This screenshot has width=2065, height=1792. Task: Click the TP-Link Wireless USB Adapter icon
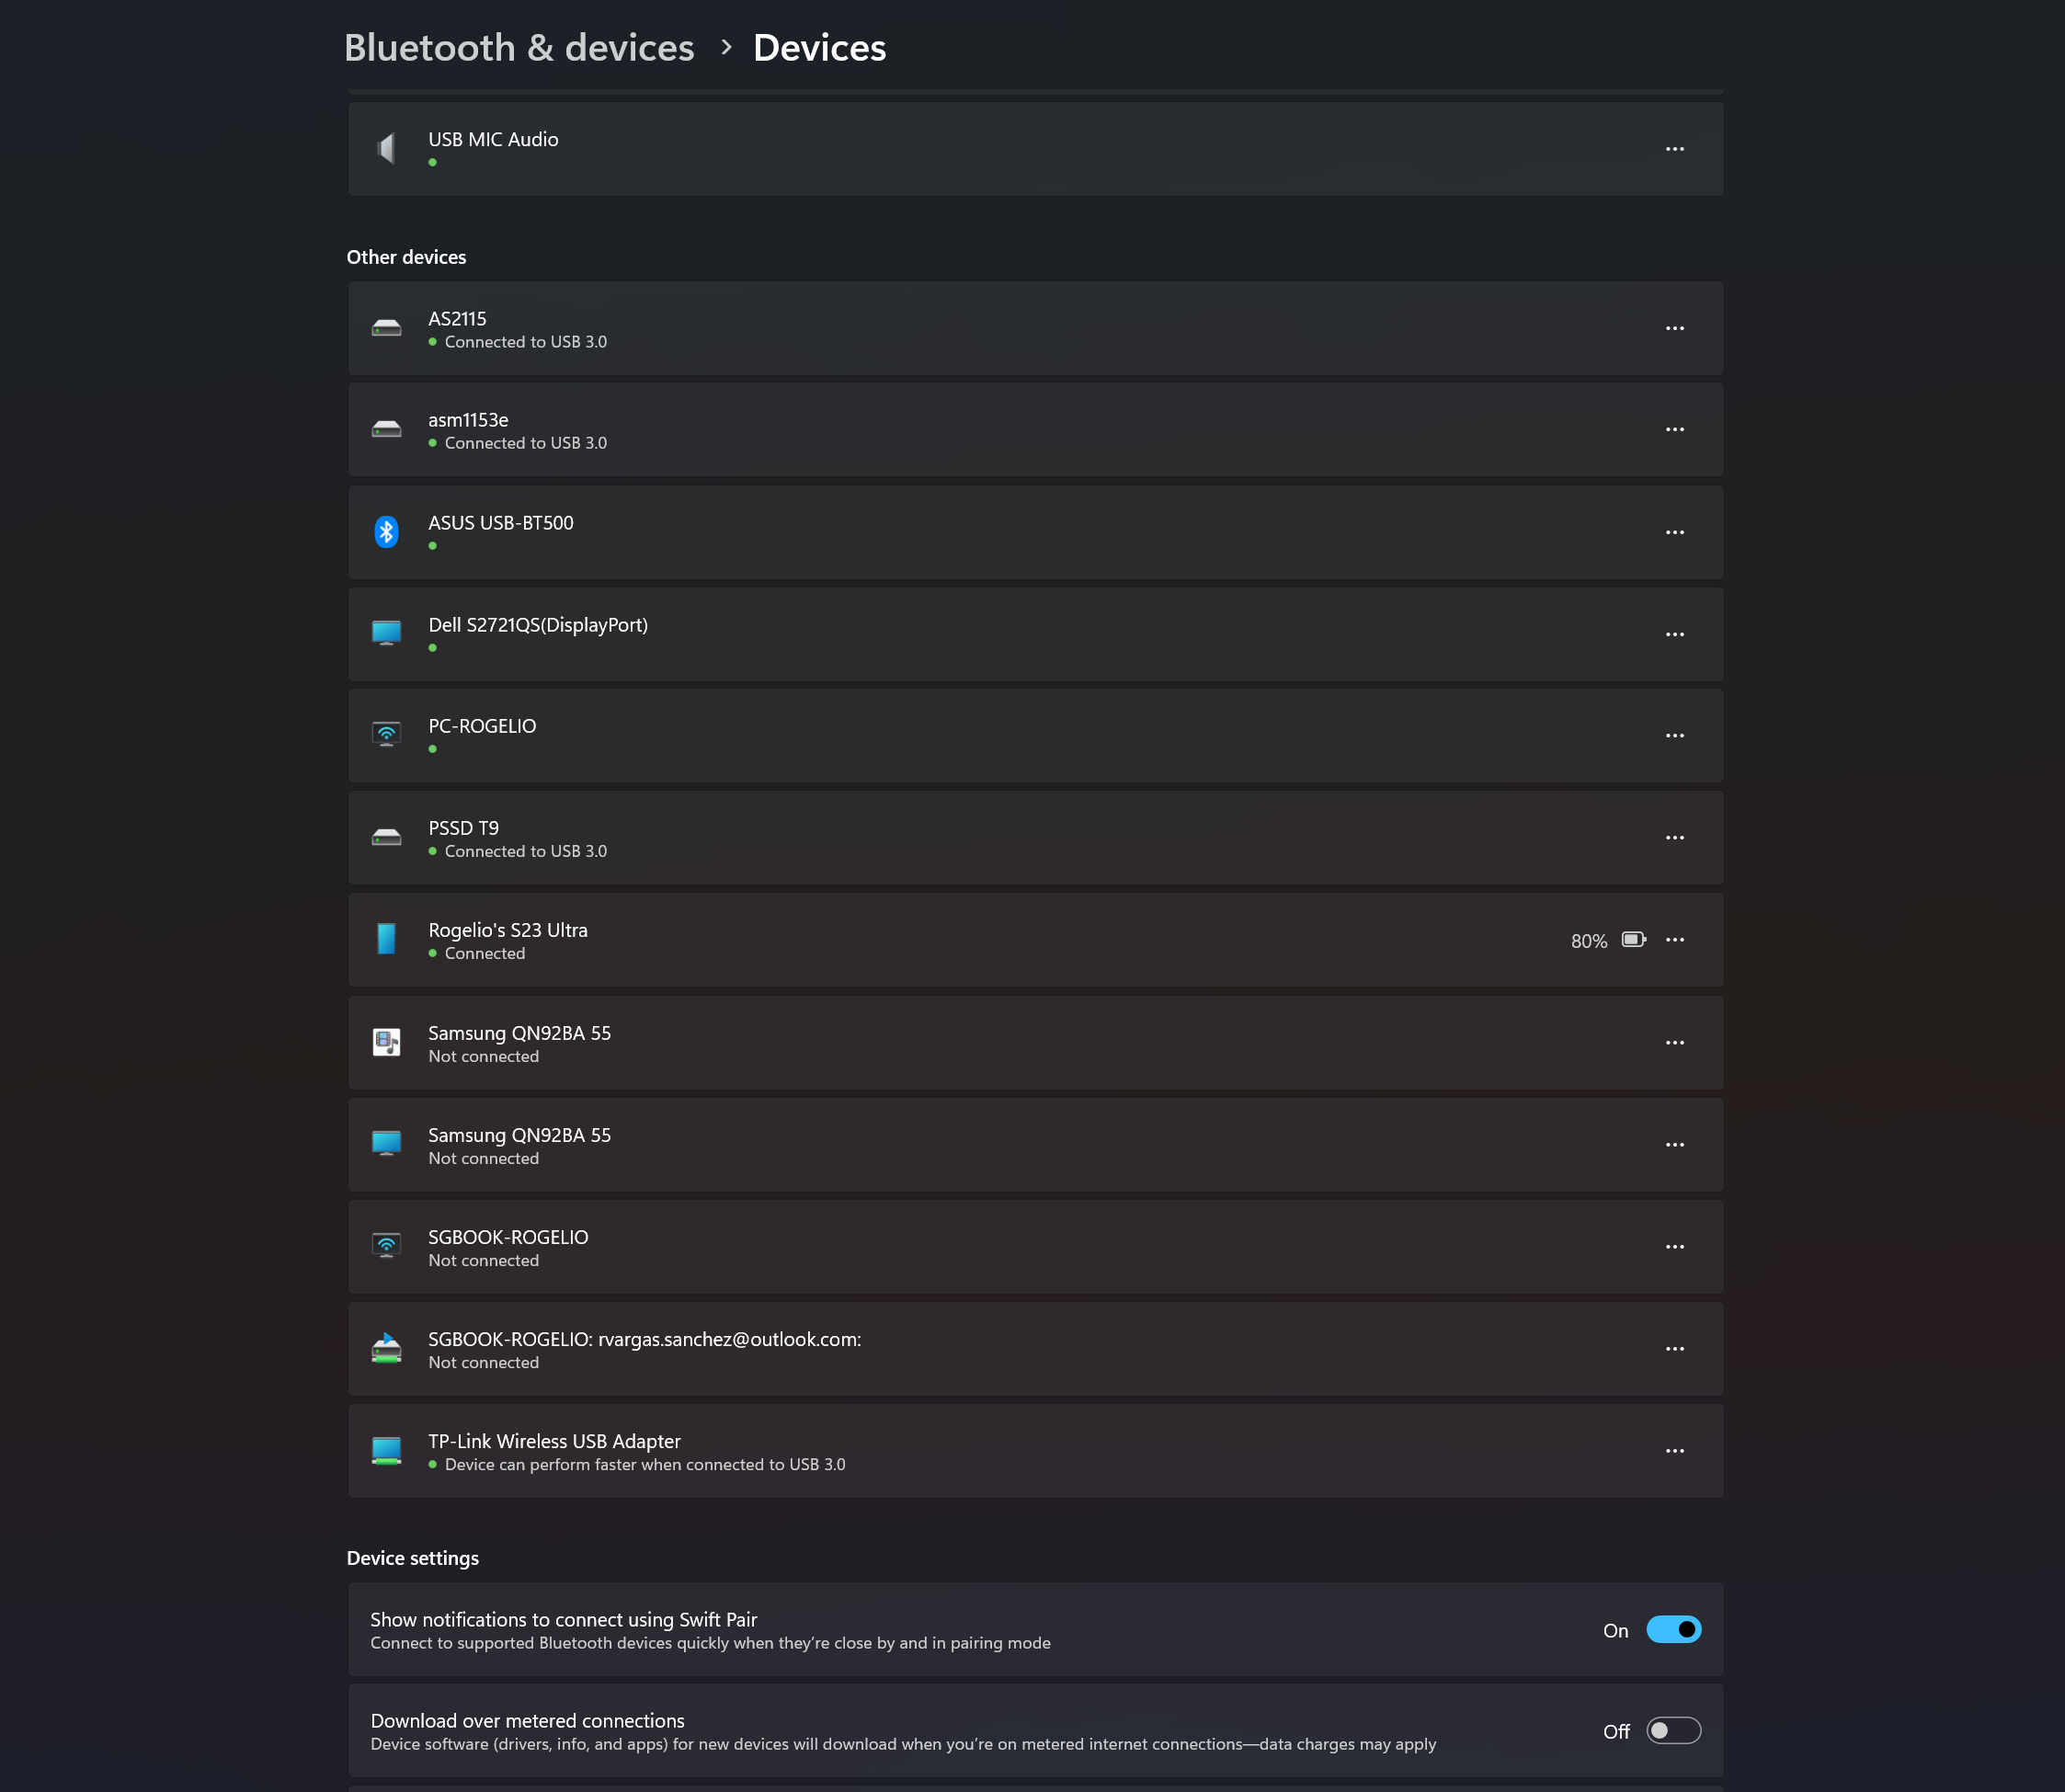pyautogui.click(x=386, y=1450)
